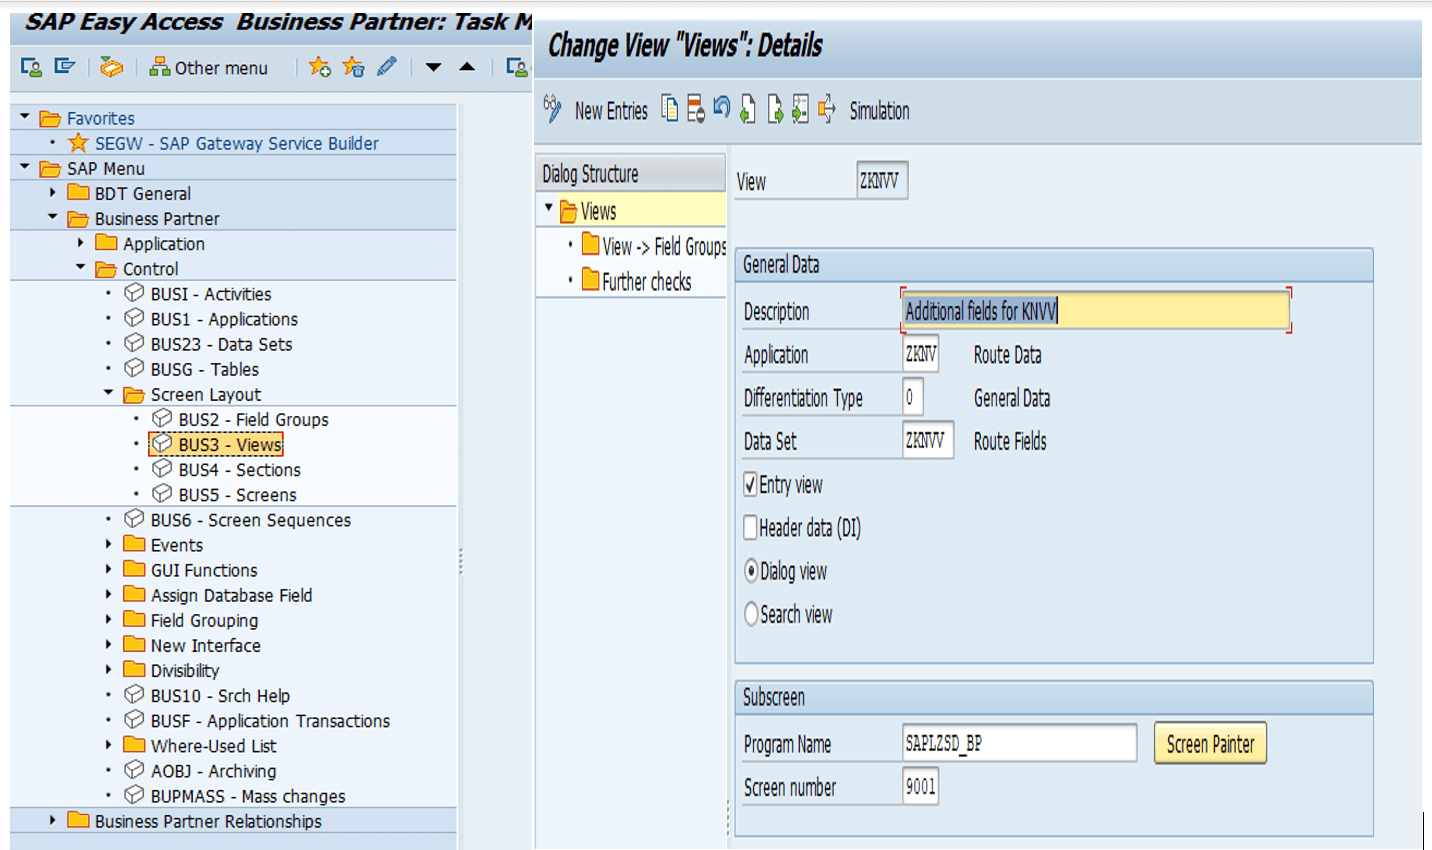Click the Data Set field containing ZKNVV
Screen dimensions: 1432x850
click(927, 440)
